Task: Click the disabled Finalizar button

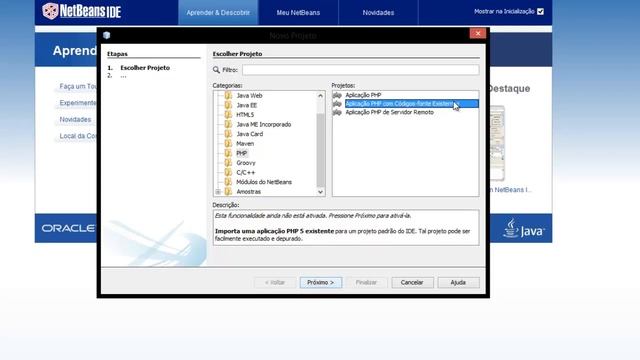Action: tap(366, 282)
